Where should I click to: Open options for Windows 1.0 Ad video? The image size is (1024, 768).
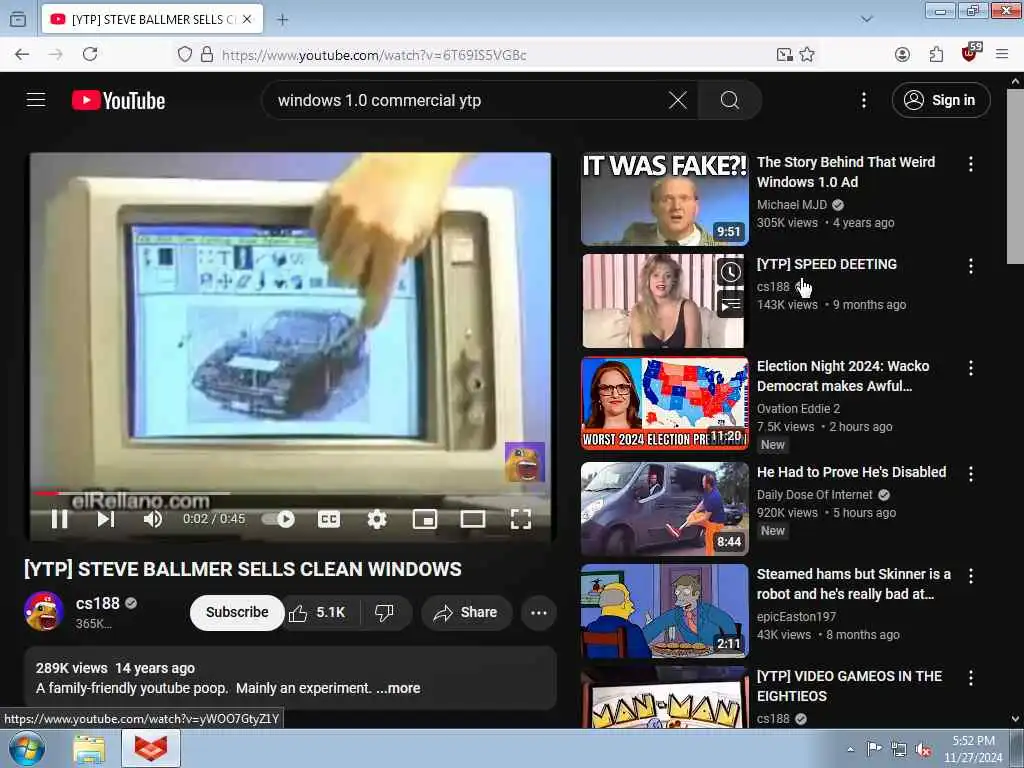coord(970,164)
